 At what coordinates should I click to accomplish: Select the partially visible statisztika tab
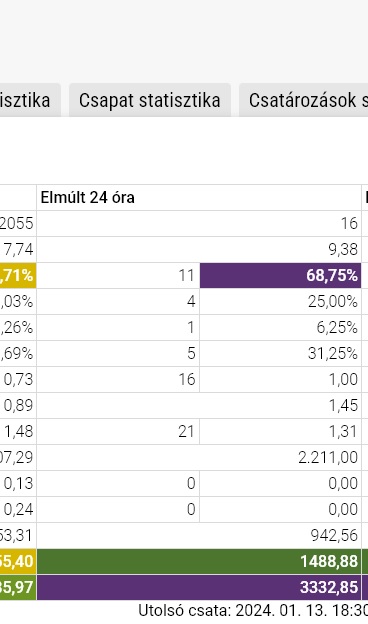30,100
